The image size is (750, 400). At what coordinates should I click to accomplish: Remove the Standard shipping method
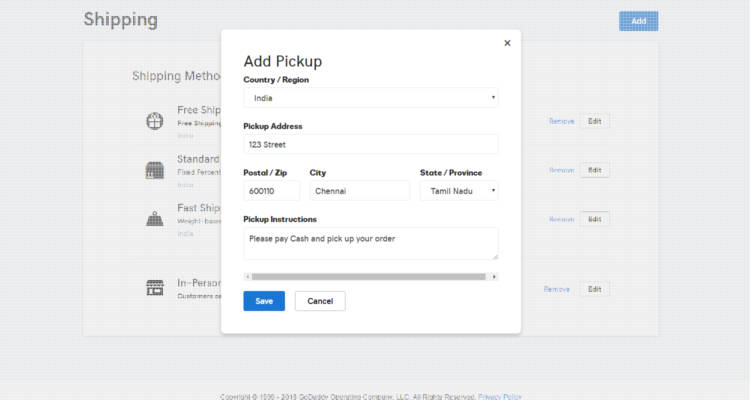point(561,170)
